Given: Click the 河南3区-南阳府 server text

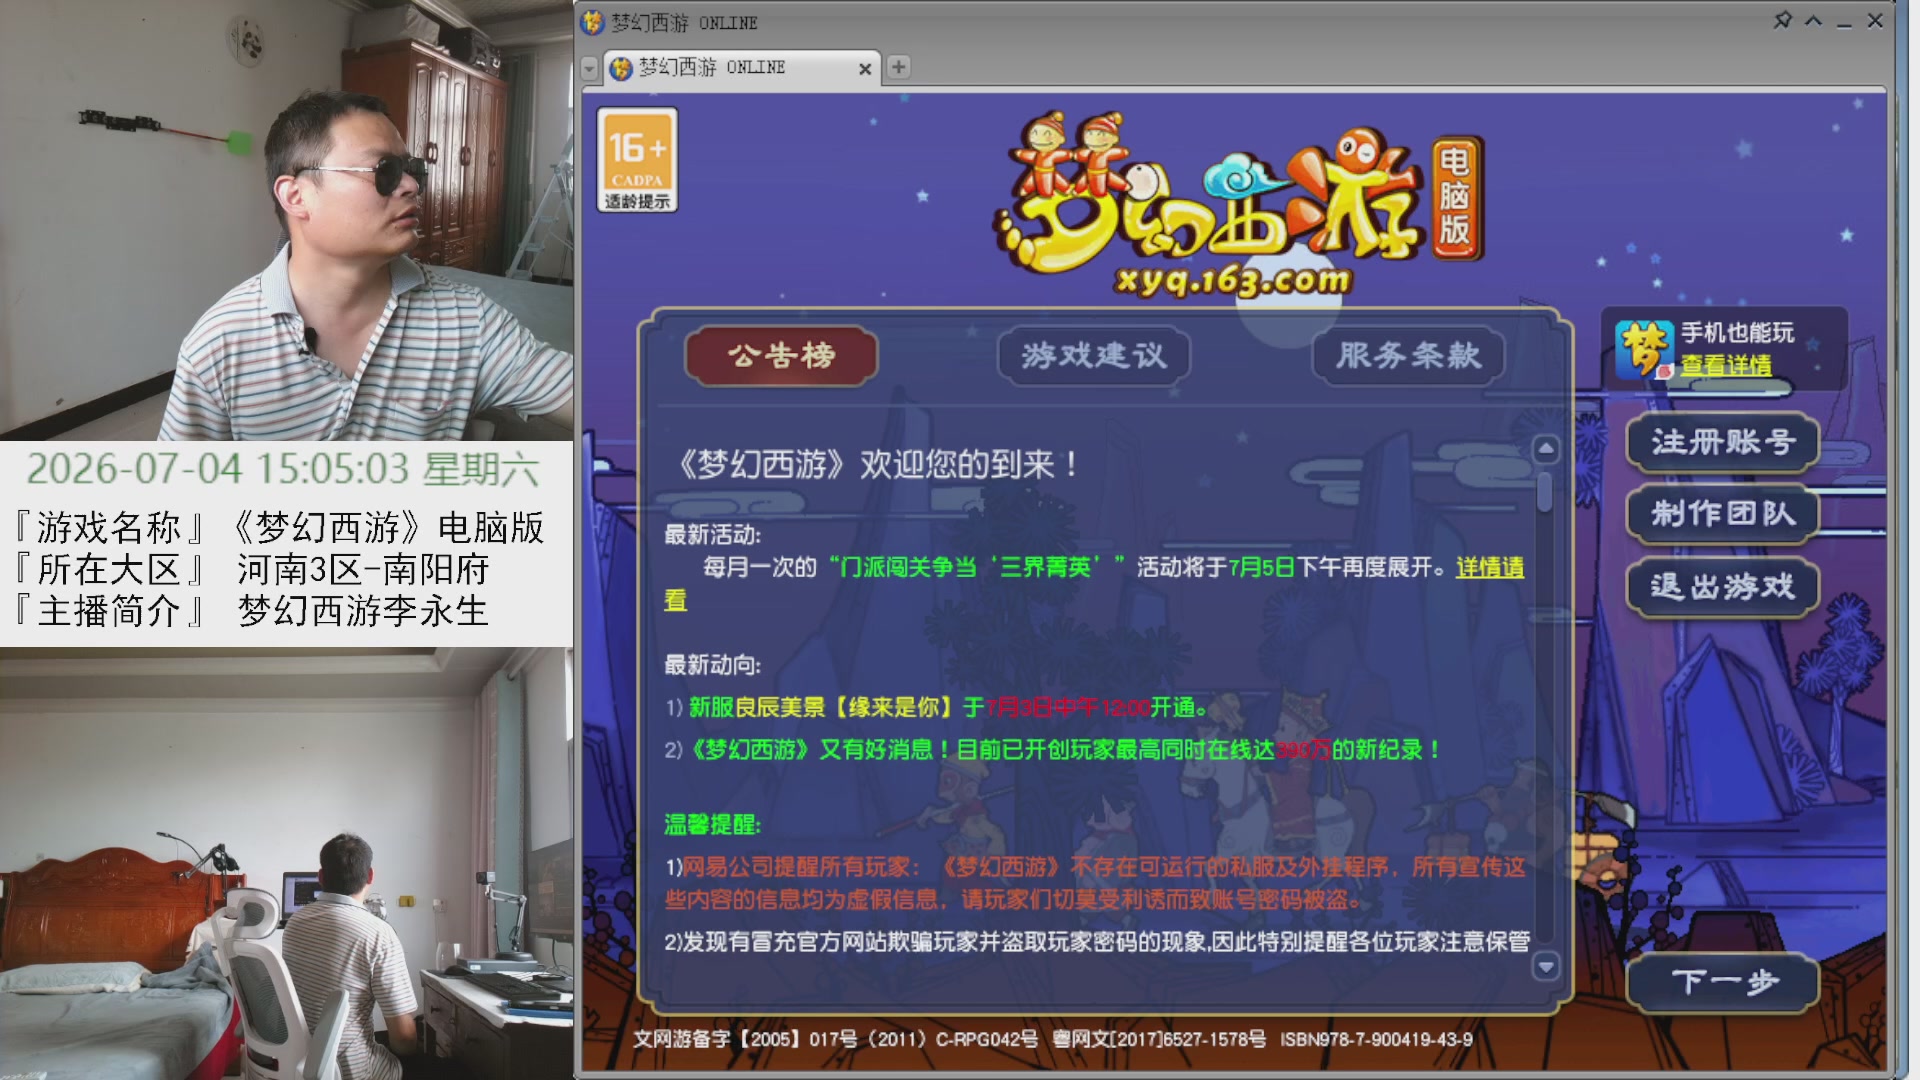Looking at the screenshot, I should pos(364,569).
